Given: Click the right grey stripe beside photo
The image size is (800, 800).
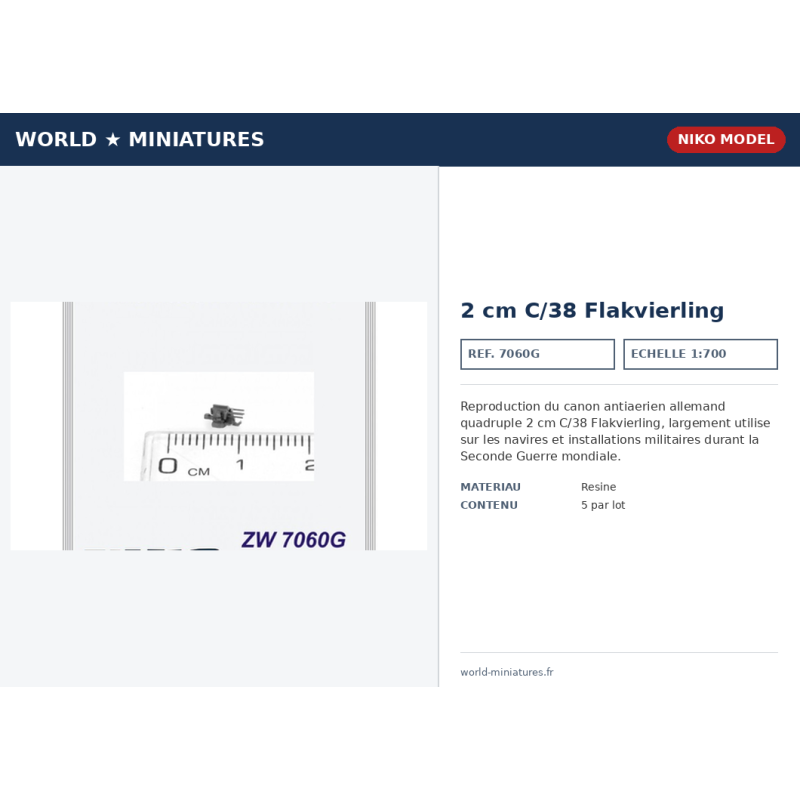Looking at the screenshot, I should (x=370, y=426).
